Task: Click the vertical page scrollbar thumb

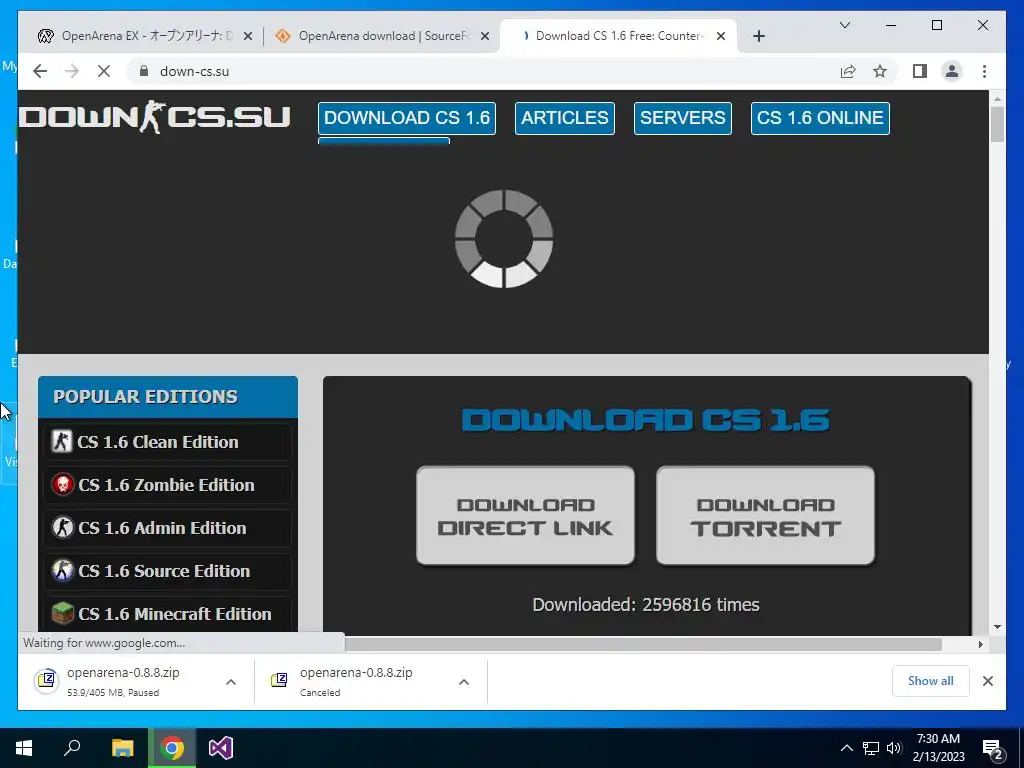Action: (997, 124)
